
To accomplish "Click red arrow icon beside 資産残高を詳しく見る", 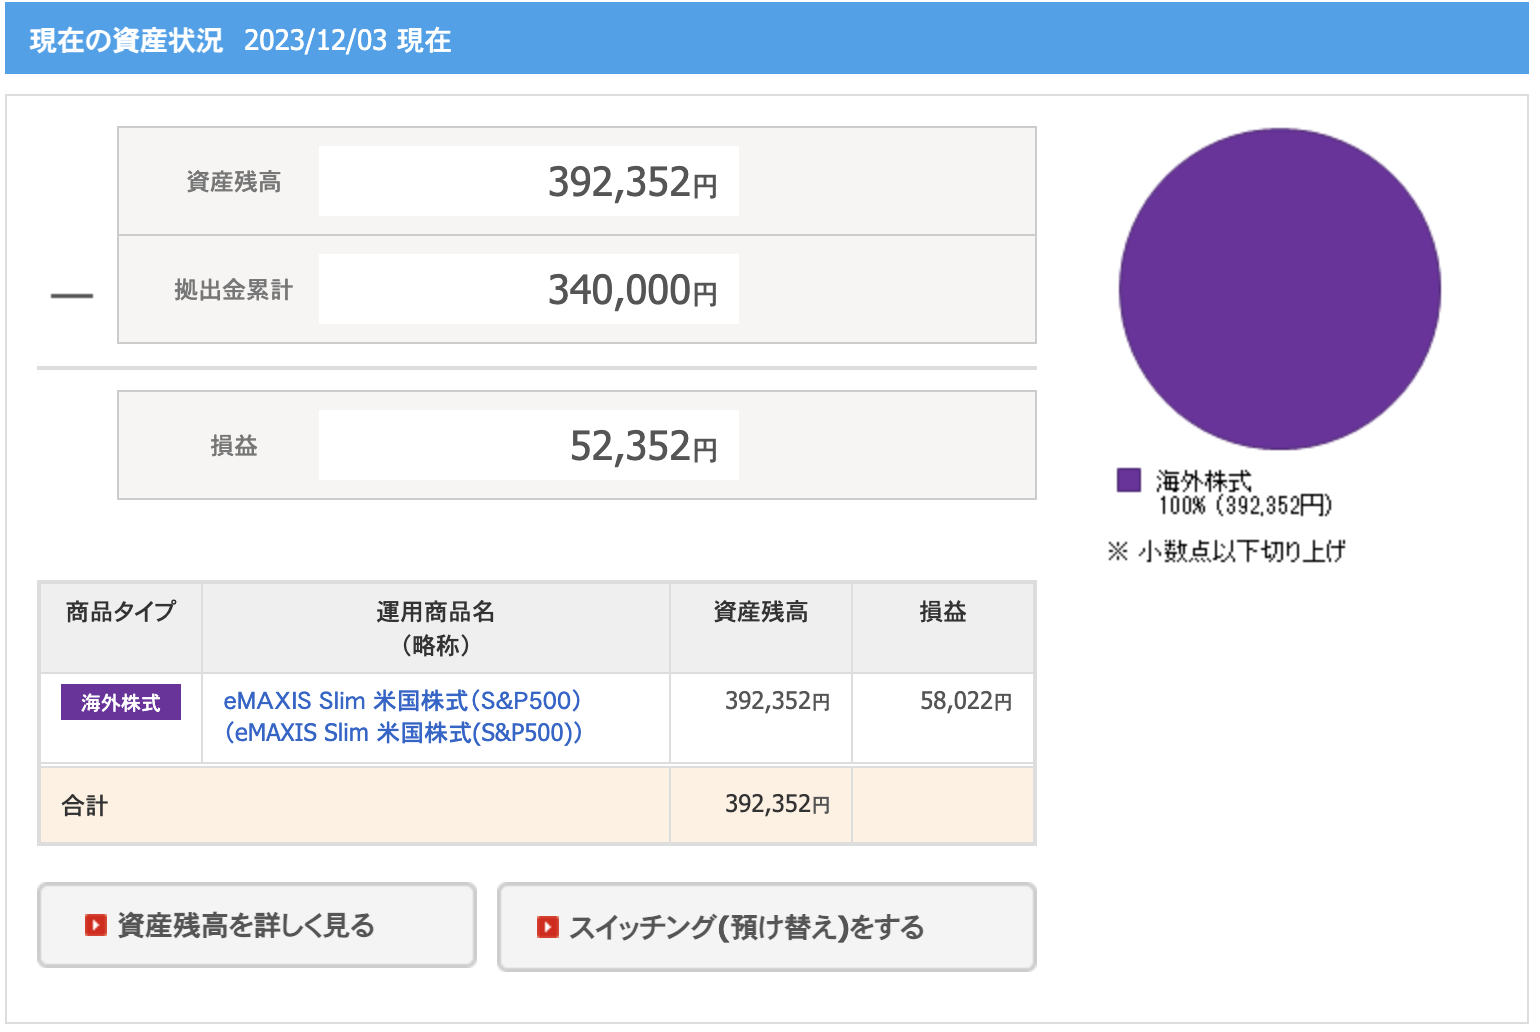I will 96,925.
